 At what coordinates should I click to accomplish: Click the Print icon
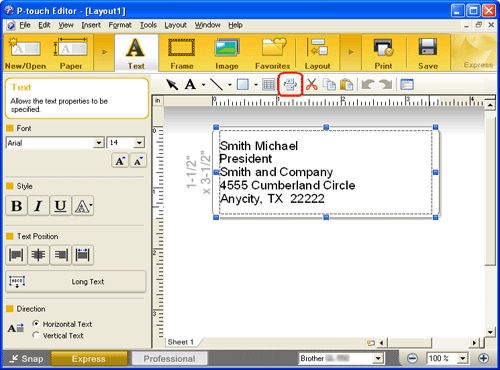(x=383, y=53)
